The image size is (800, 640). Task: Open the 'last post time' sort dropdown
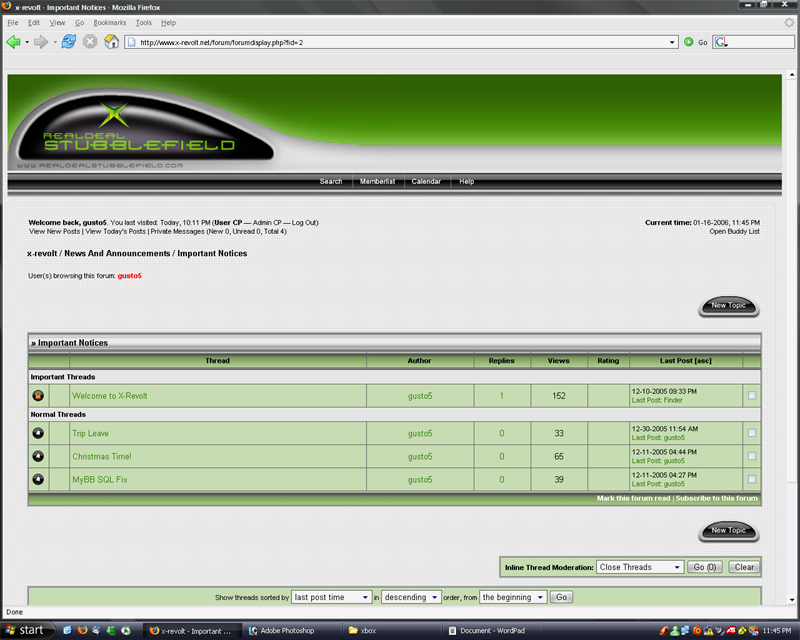331,597
